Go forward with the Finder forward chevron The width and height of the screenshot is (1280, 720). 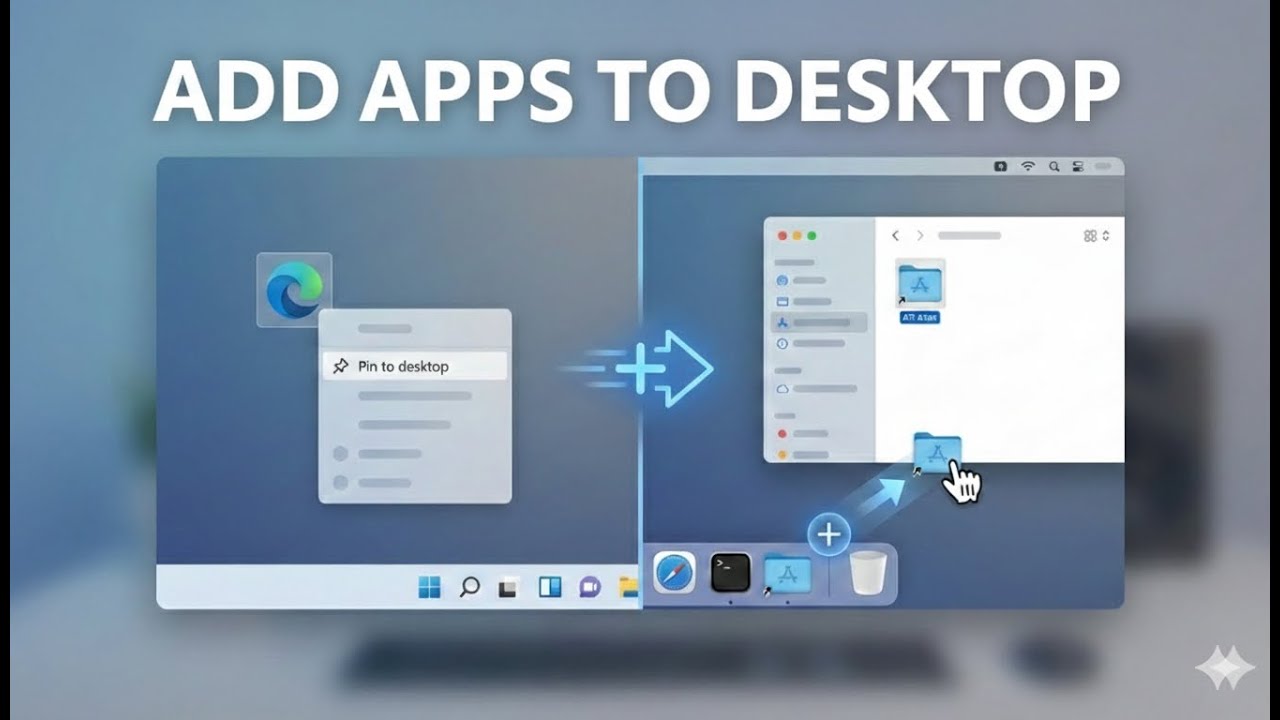[920, 236]
